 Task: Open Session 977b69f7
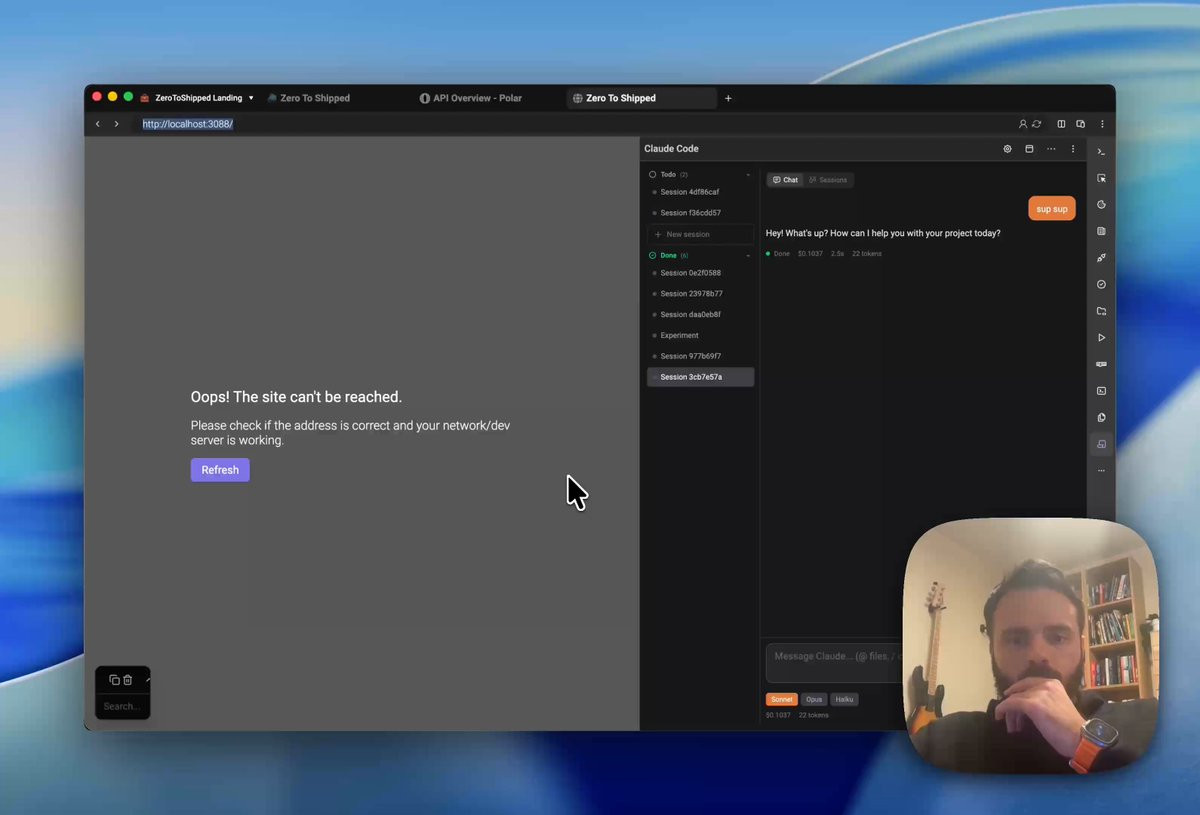[x=700, y=356]
